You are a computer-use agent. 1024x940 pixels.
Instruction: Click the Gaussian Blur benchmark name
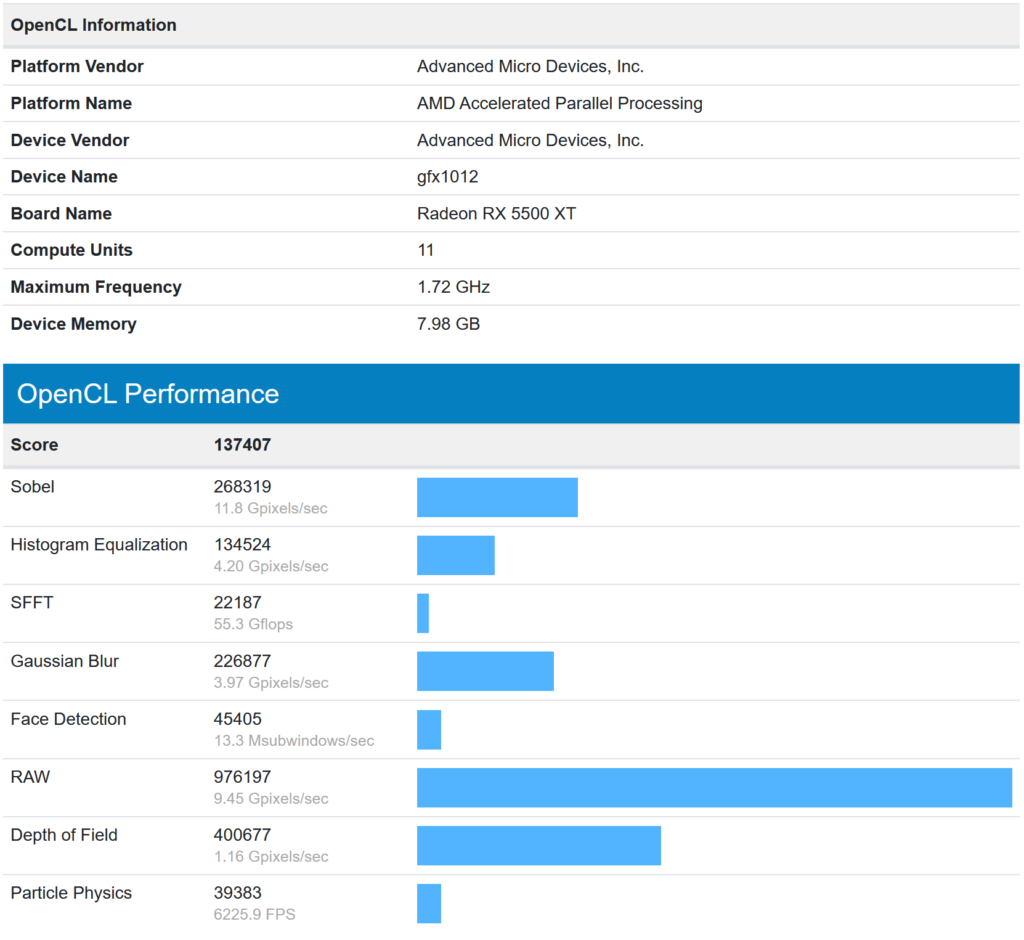pos(65,661)
